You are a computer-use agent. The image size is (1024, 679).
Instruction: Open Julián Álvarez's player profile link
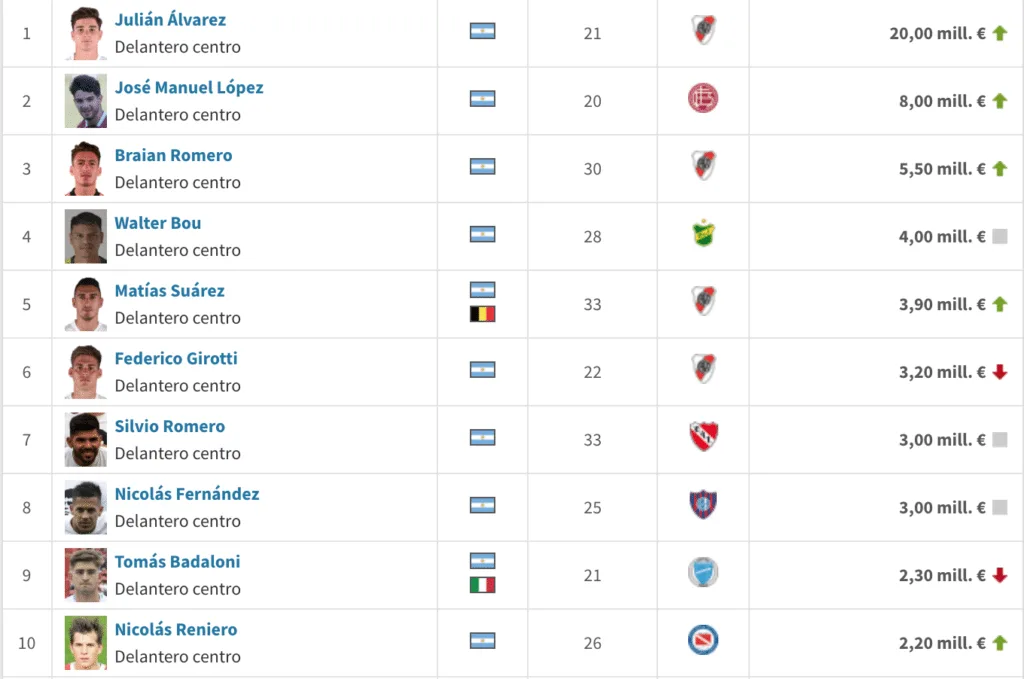170,20
